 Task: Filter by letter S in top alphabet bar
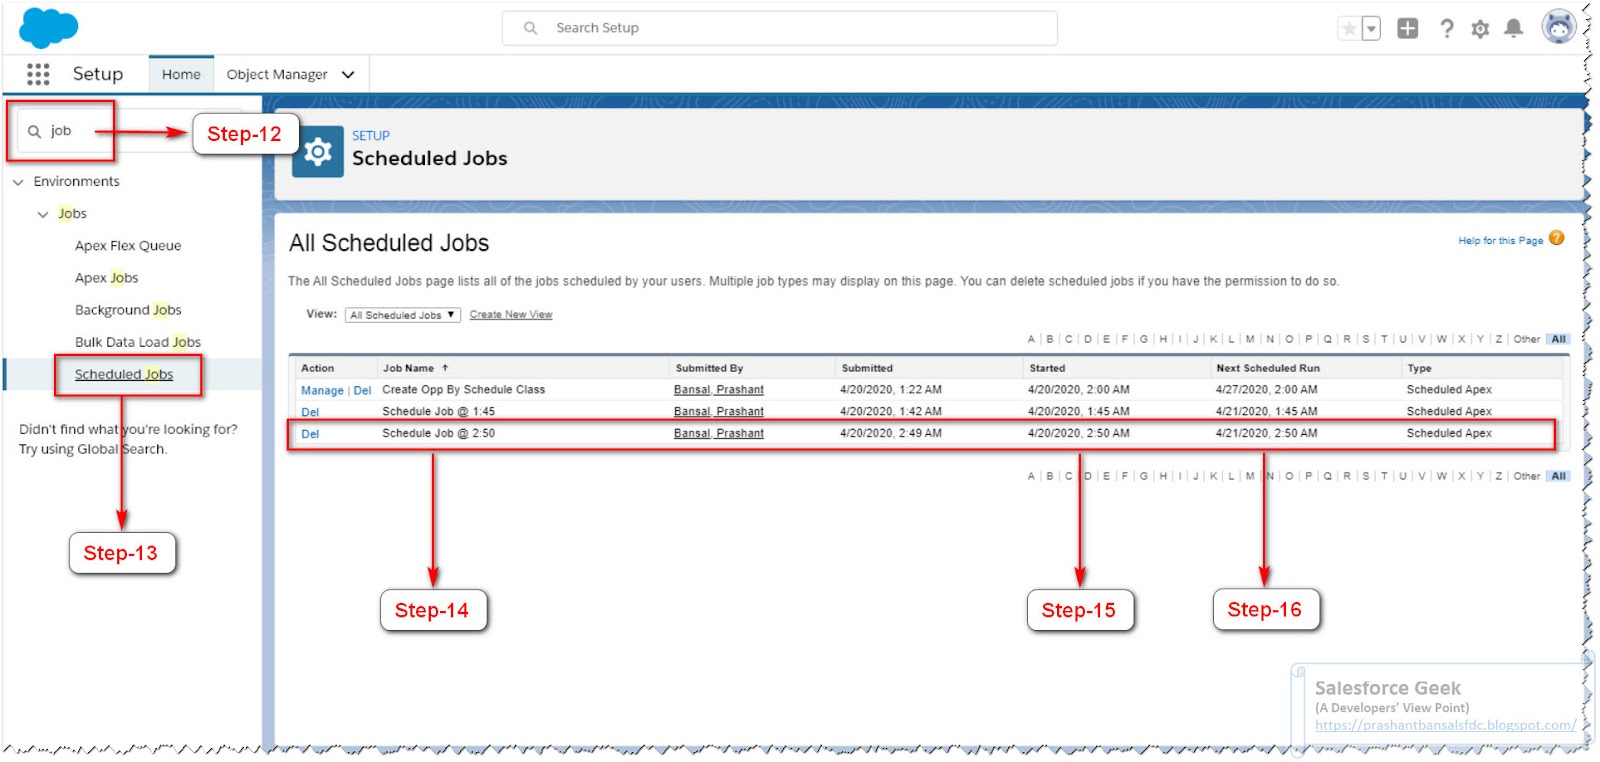(x=1366, y=340)
